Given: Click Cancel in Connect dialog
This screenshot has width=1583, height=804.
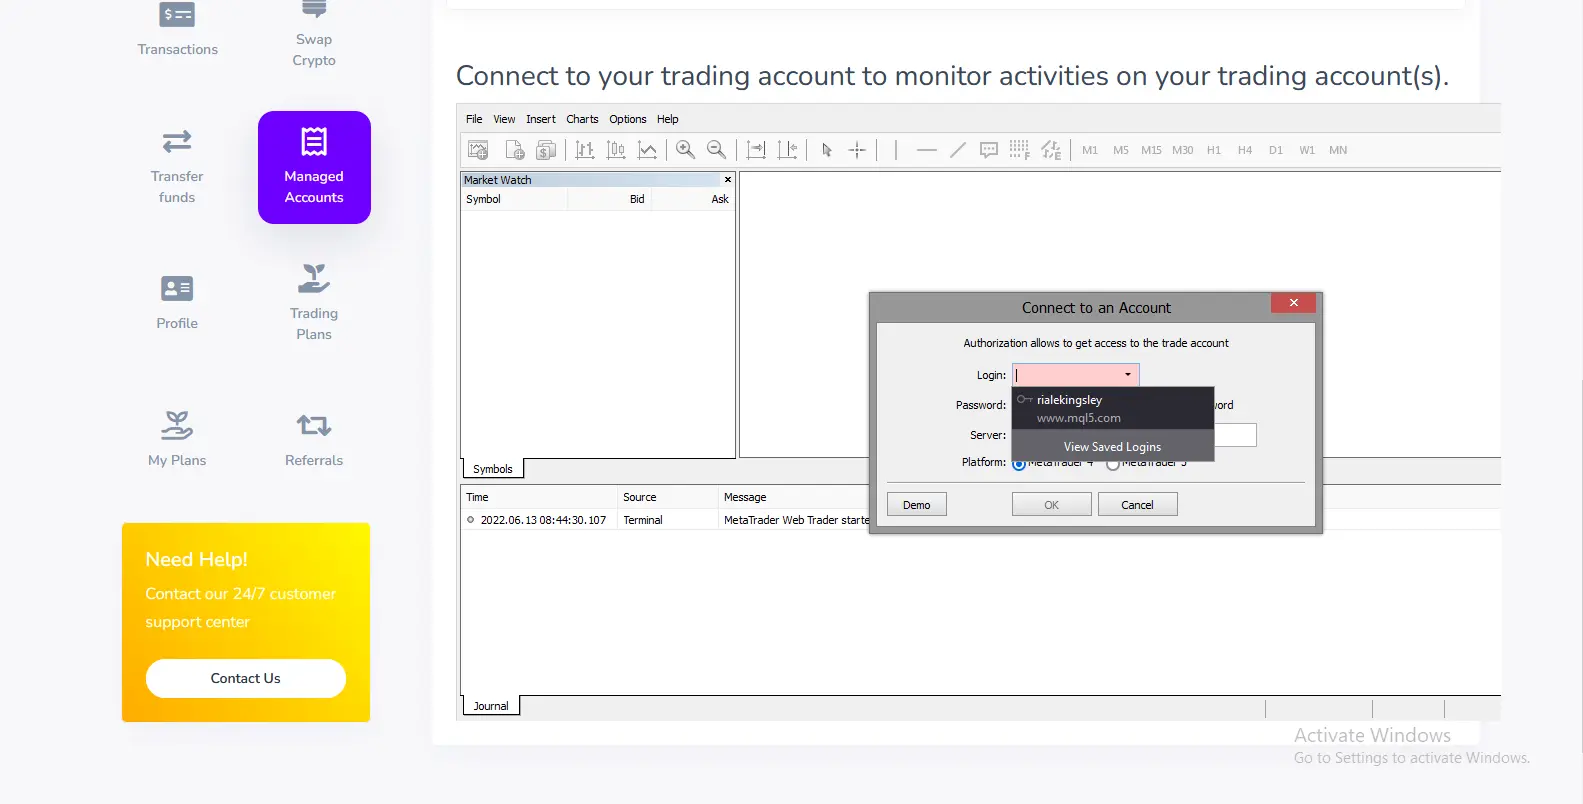Looking at the screenshot, I should [1137, 505].
